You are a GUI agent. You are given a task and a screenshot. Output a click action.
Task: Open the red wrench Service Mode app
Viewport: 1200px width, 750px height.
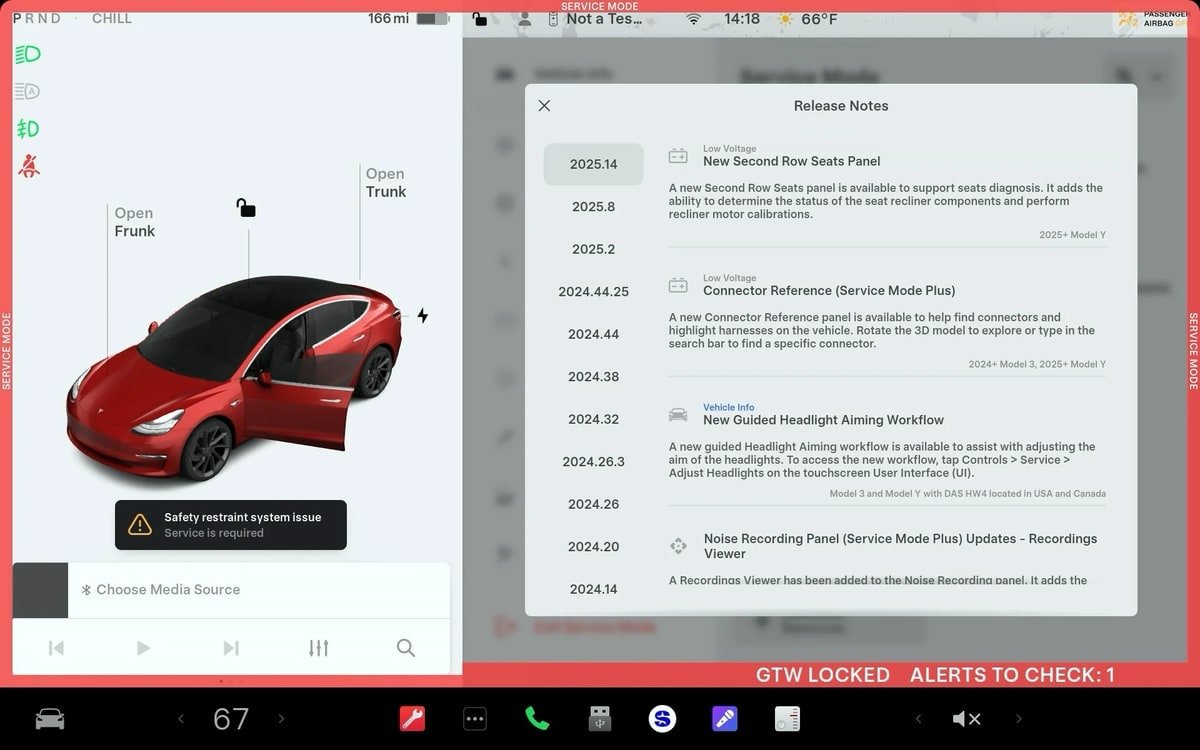pyautogui.click(x=412, y=718)
